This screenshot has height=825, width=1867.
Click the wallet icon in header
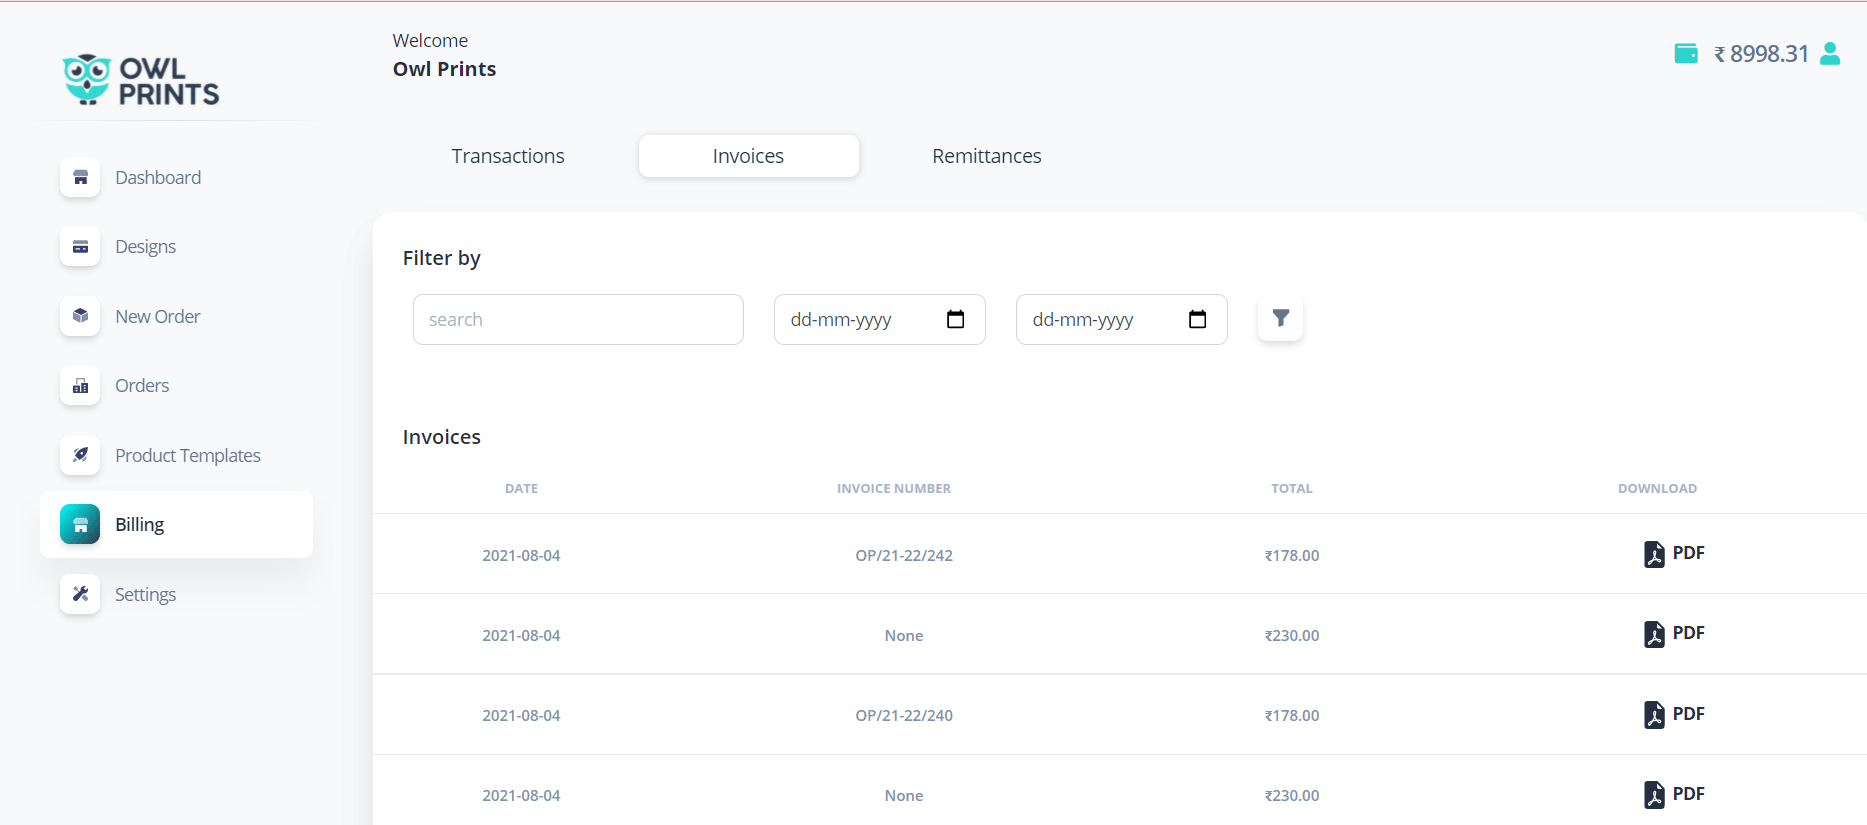1686,53
